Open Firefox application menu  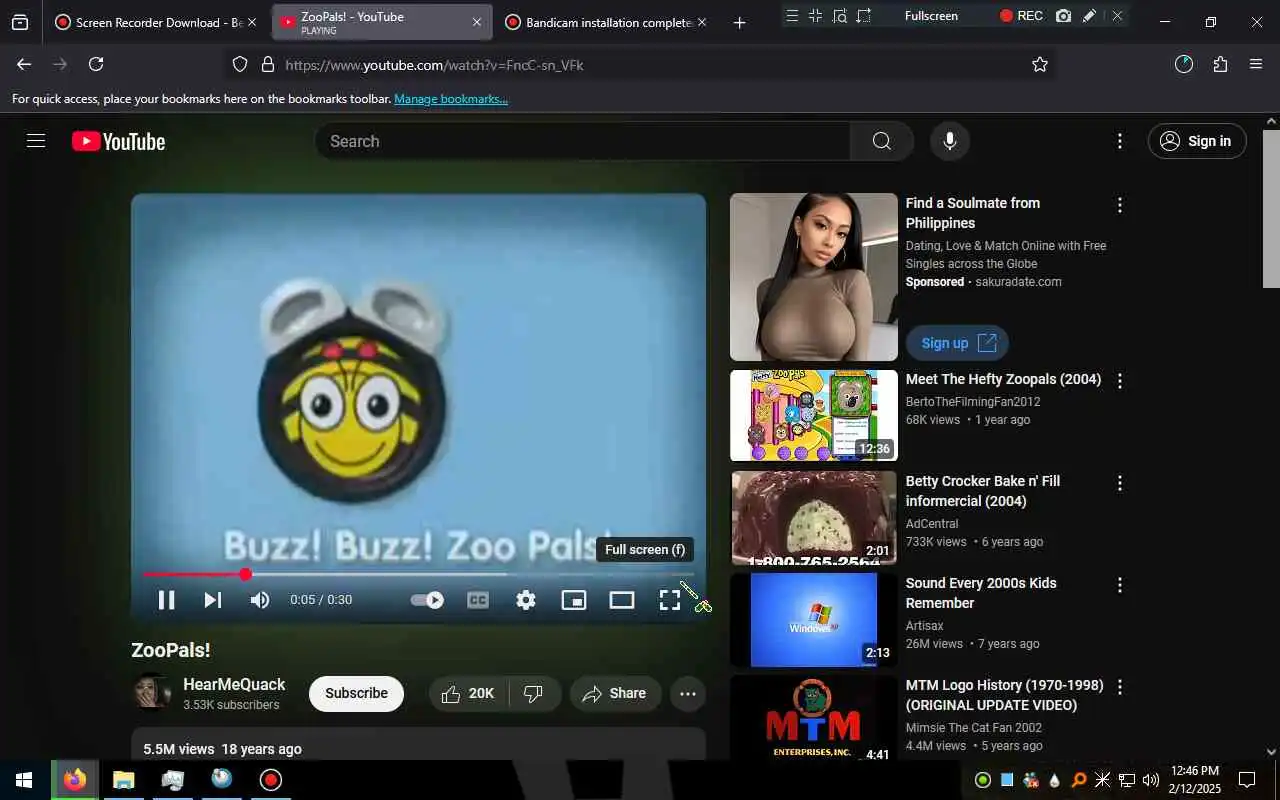1256,64
